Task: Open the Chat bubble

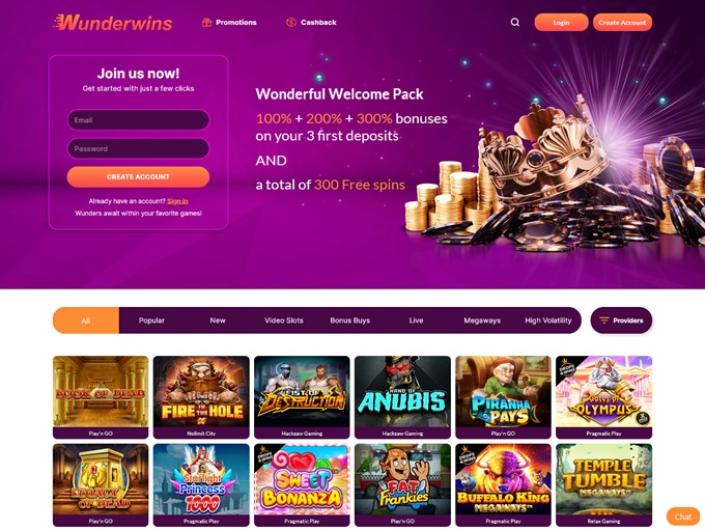Action: [x=683, y=517]
